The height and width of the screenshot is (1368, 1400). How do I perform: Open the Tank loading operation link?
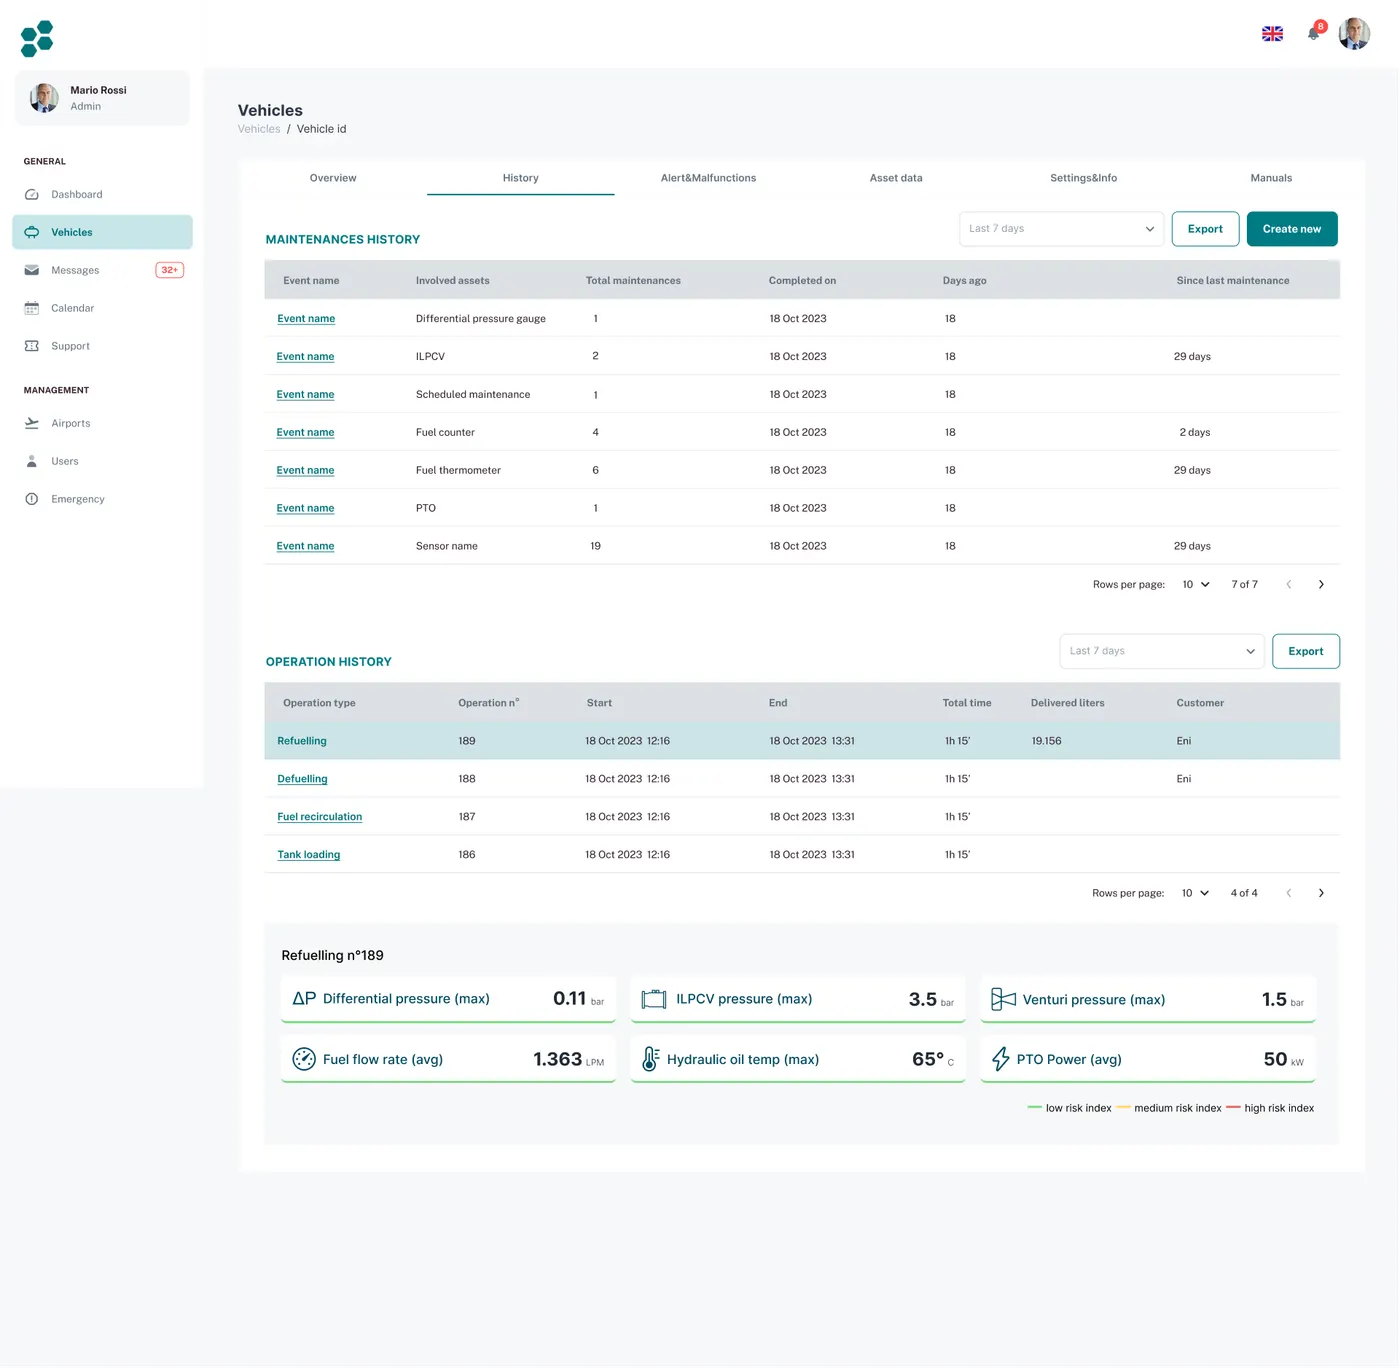tap(309, 855)
